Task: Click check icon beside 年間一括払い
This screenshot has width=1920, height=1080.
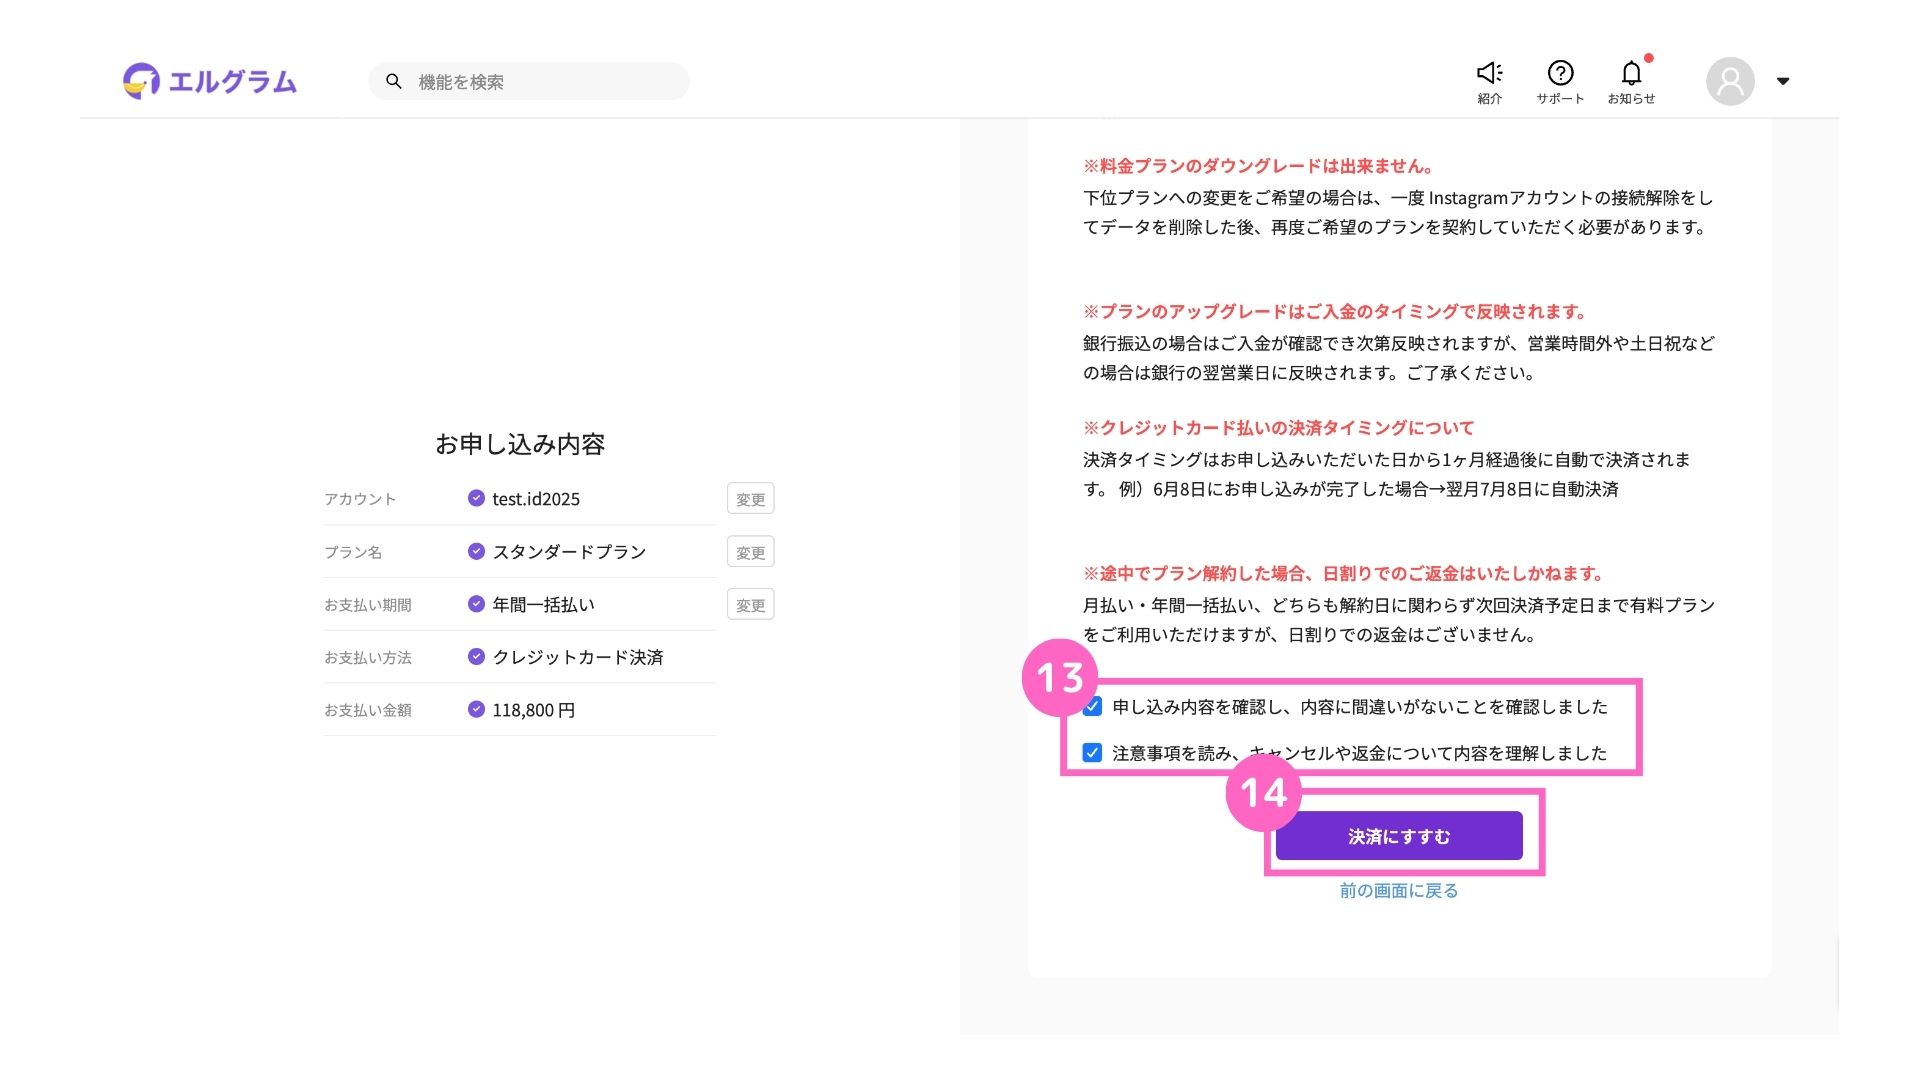Action: pyautogui.click(x=476, y=604)
